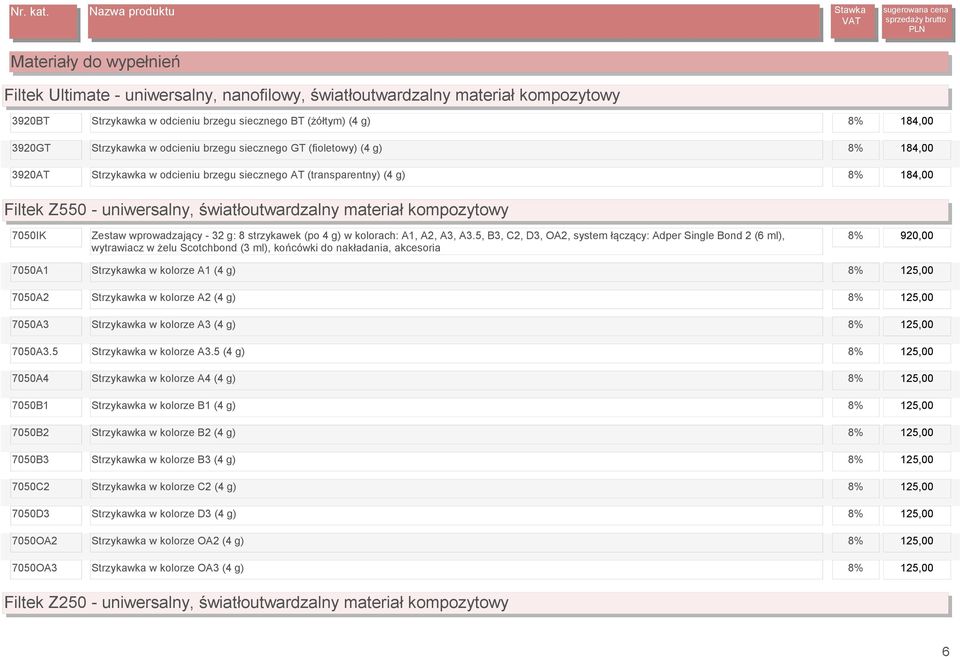Select the Filtek Z550 heading
Screen dimensions: 960x657
pyautogui.click(x=476, y=210)
